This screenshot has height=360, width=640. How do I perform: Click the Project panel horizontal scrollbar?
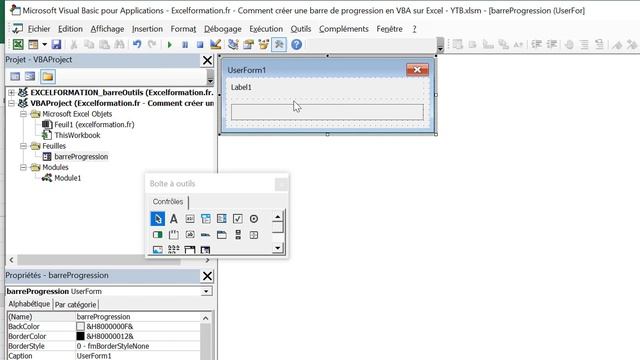coord(99,260)
